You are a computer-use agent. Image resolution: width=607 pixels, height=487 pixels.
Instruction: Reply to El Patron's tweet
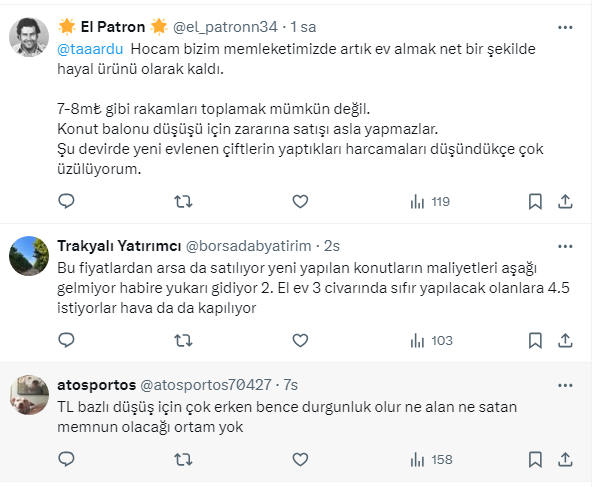[x=67, y=202]
